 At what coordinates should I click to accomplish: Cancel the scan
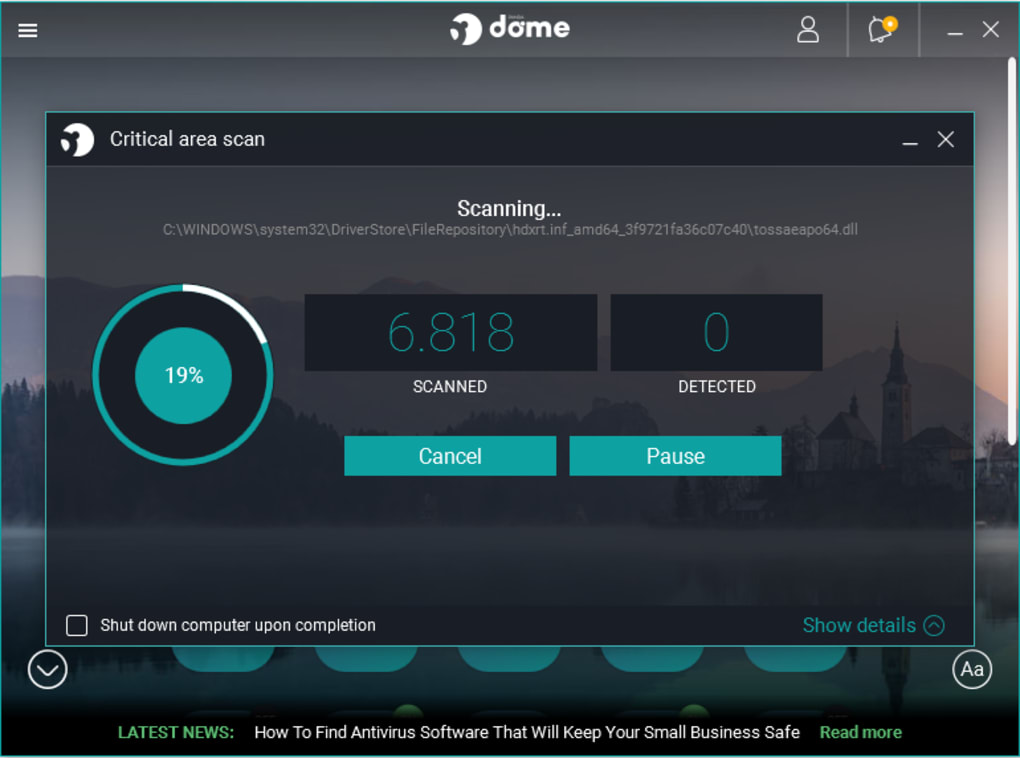tap(450, 456)
